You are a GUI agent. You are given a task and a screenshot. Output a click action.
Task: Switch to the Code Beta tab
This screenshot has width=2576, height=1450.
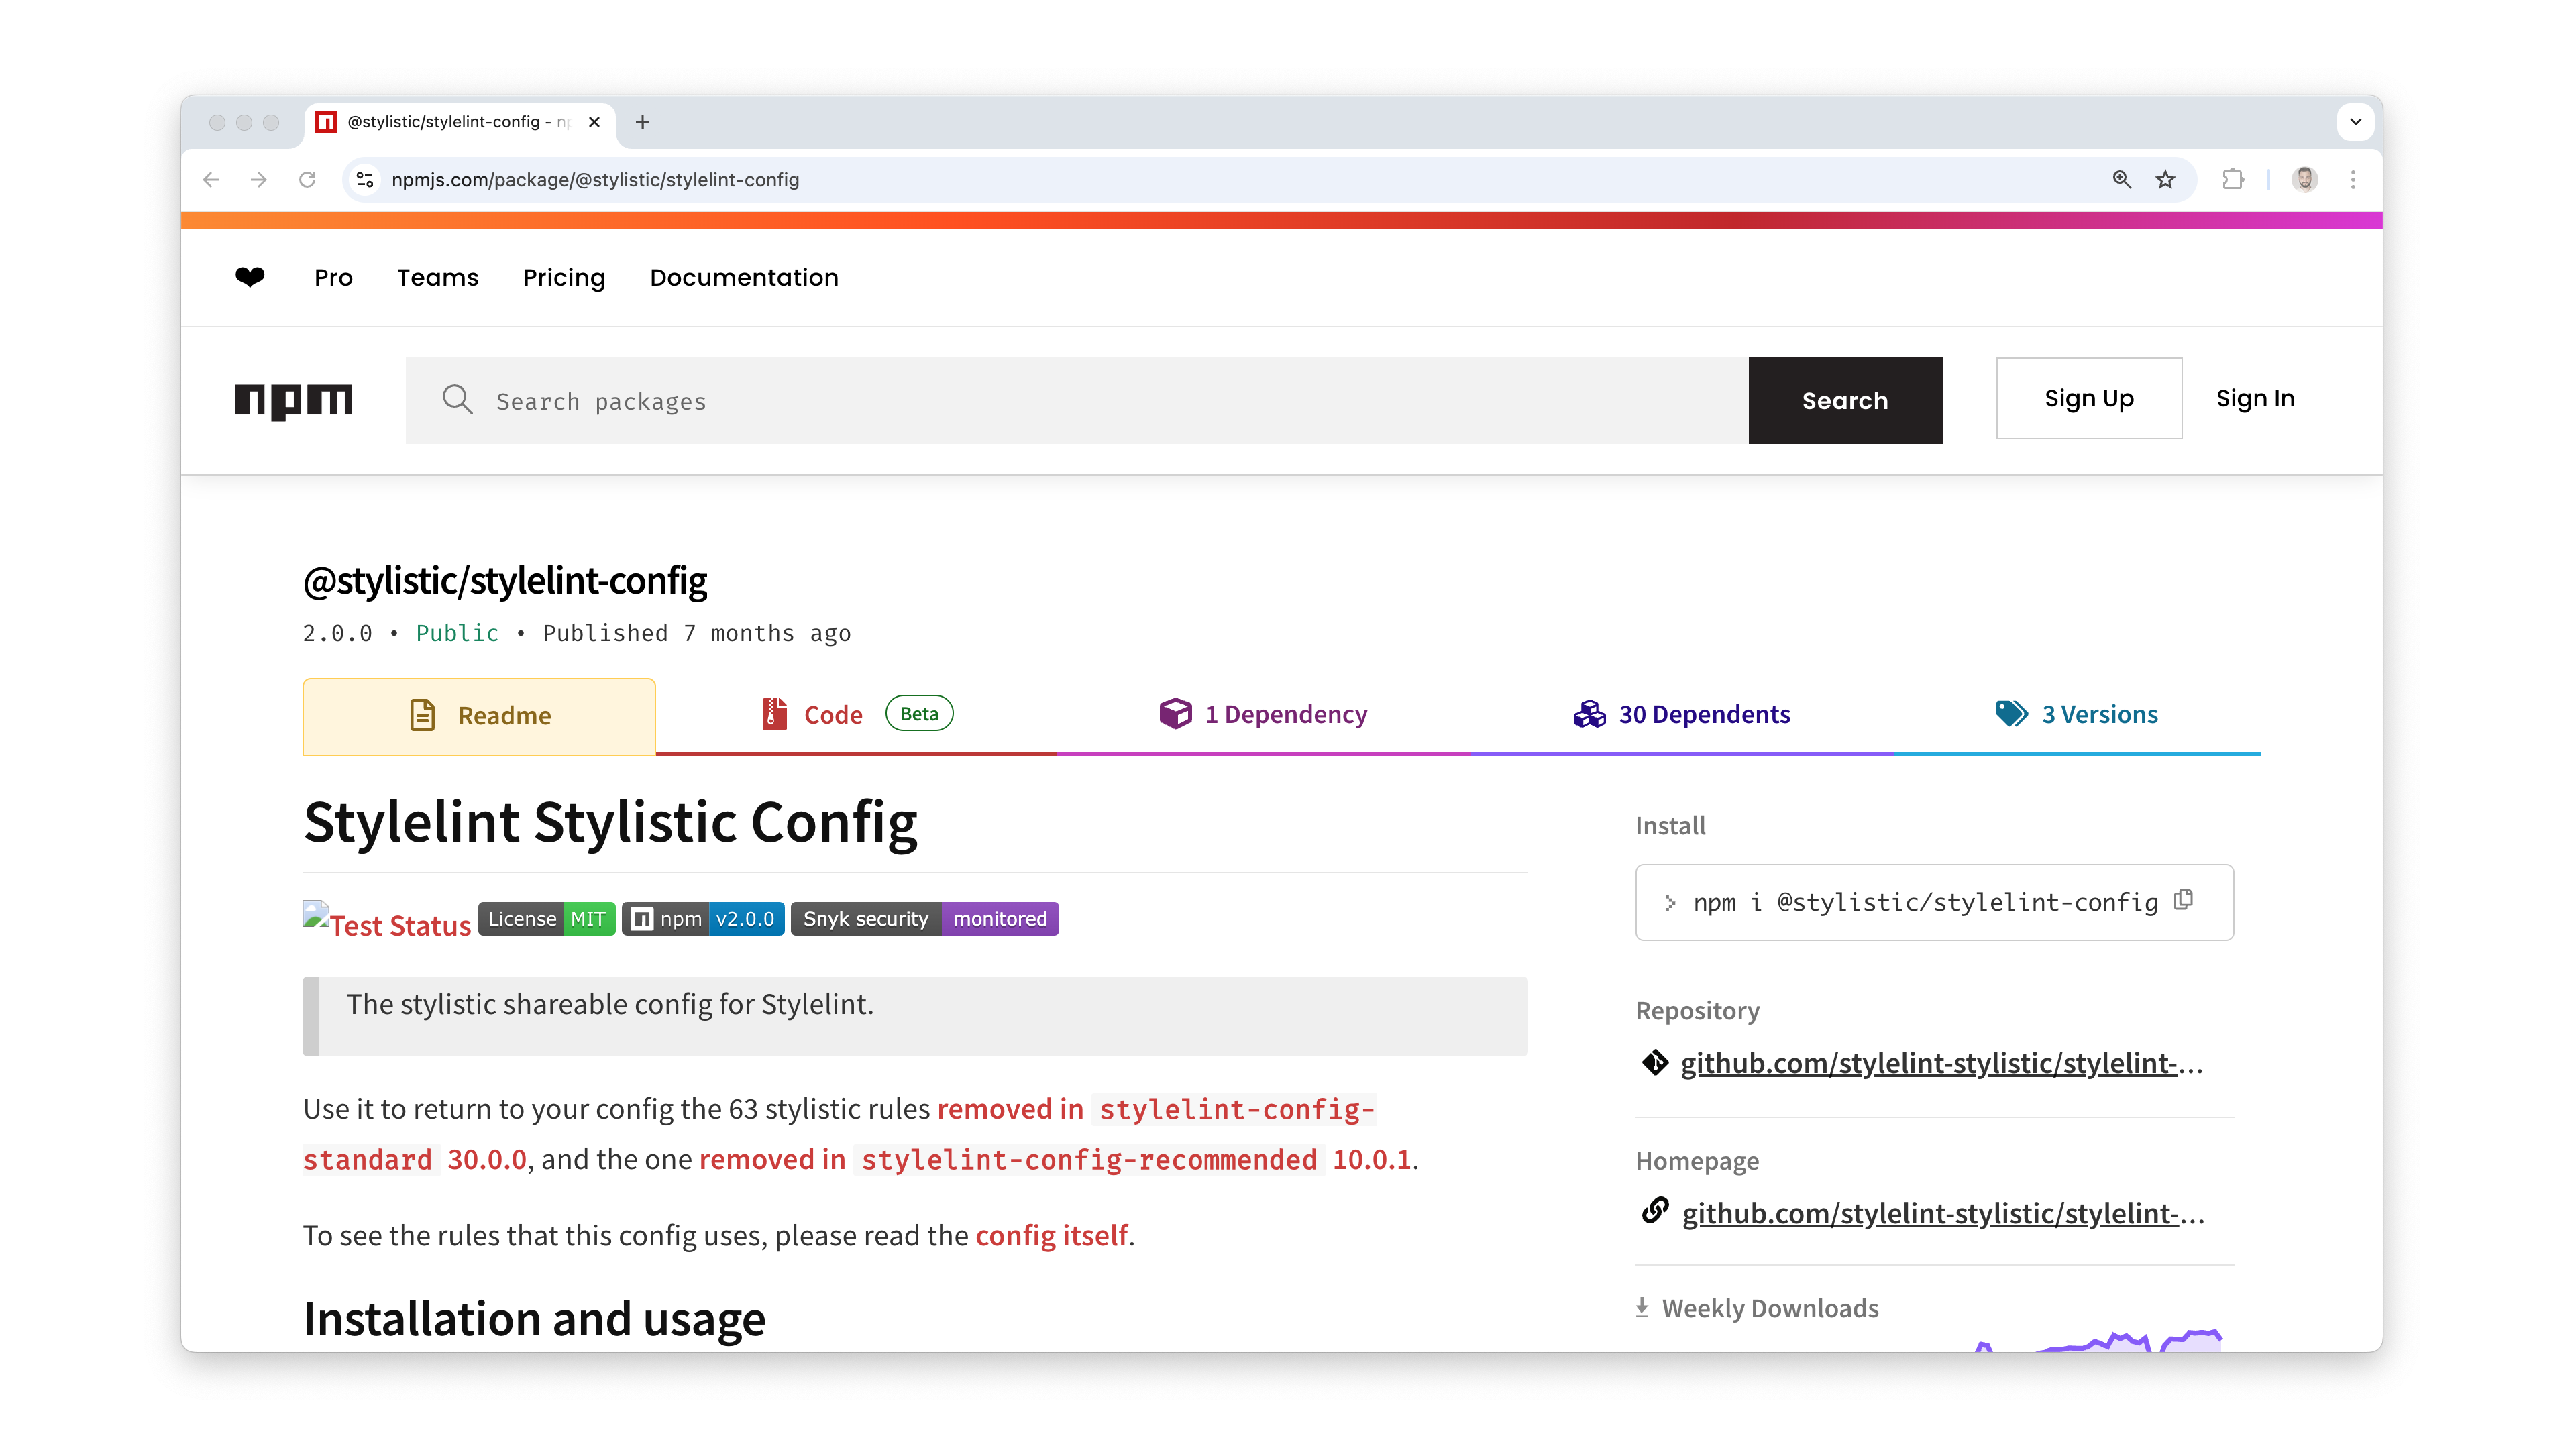(856, 715)
